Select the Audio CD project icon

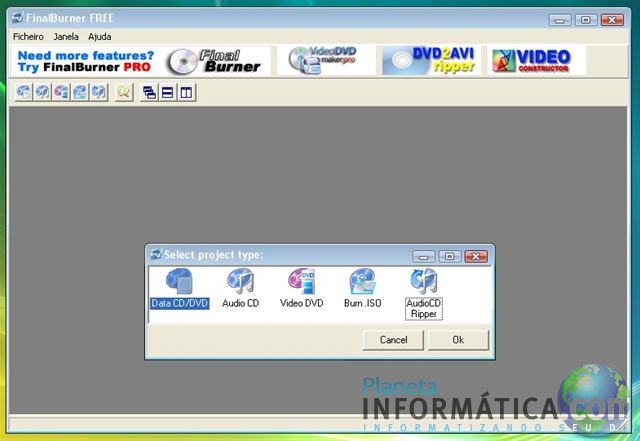240,281
